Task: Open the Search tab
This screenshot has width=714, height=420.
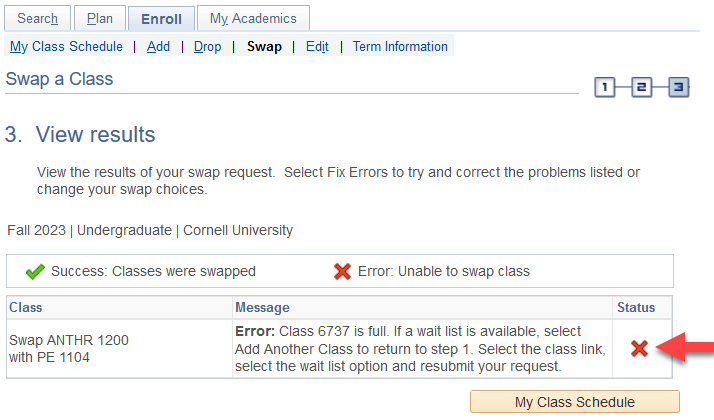Action: click(x=38, y=18)
